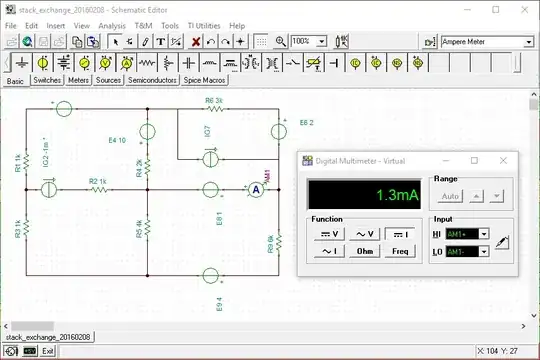Choose the battery component icon
The width and height of the screenshot is (540, 360).
[64, 63]
